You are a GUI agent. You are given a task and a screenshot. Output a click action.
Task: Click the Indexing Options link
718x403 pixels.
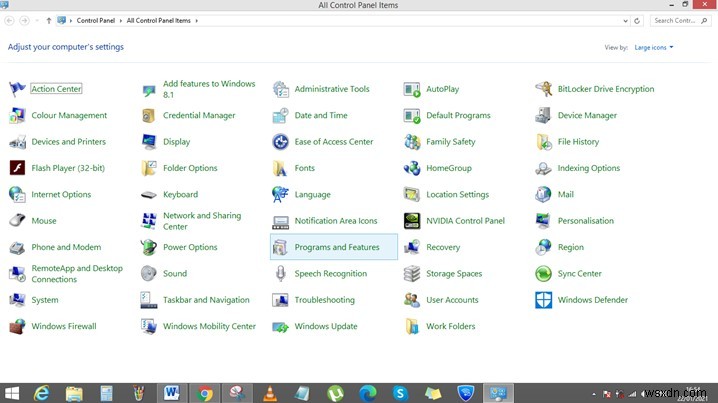[588, 168]
